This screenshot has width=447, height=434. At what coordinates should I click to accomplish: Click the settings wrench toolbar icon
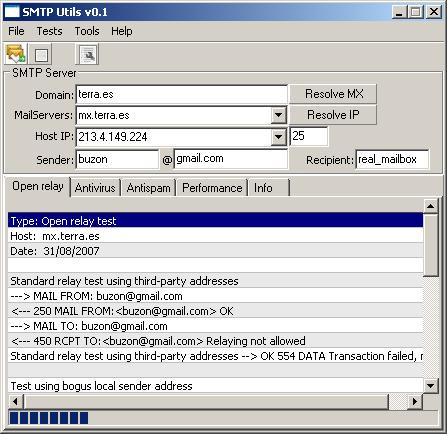tap(88, 54)
